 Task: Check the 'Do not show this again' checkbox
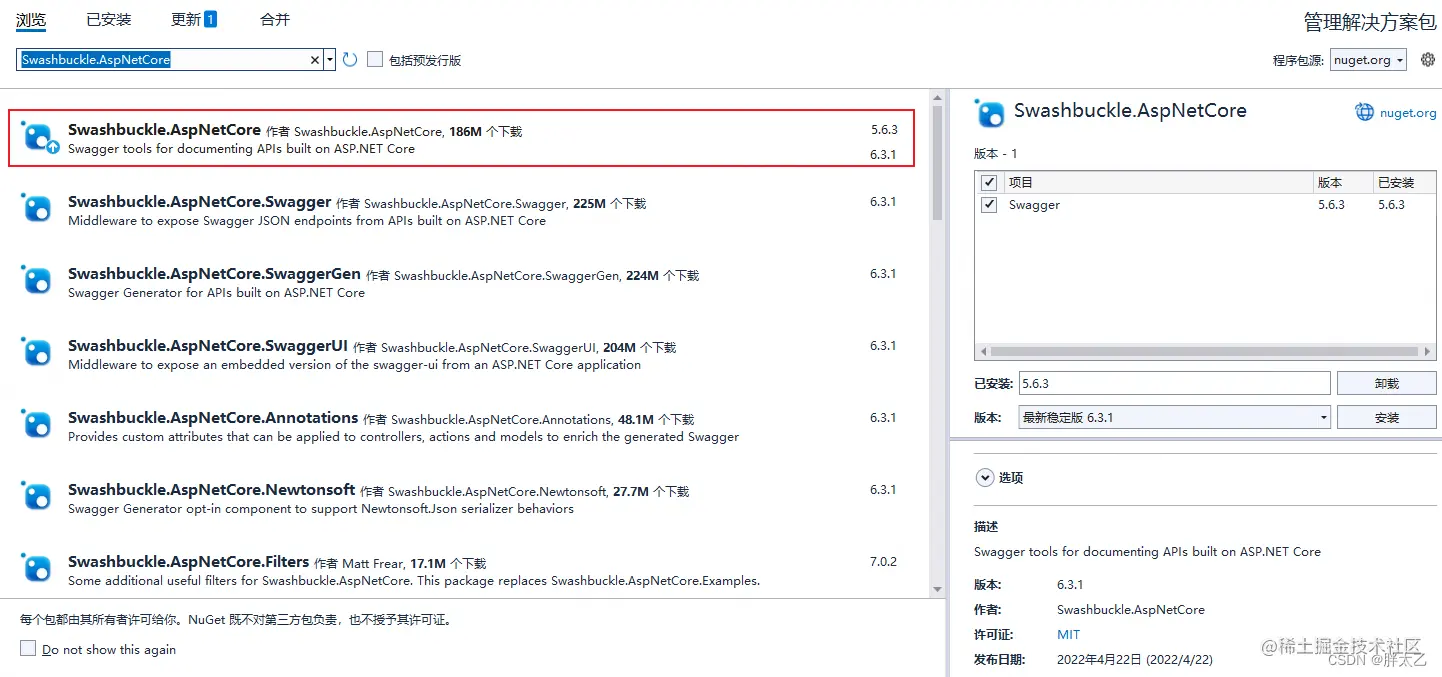point(28,649)
